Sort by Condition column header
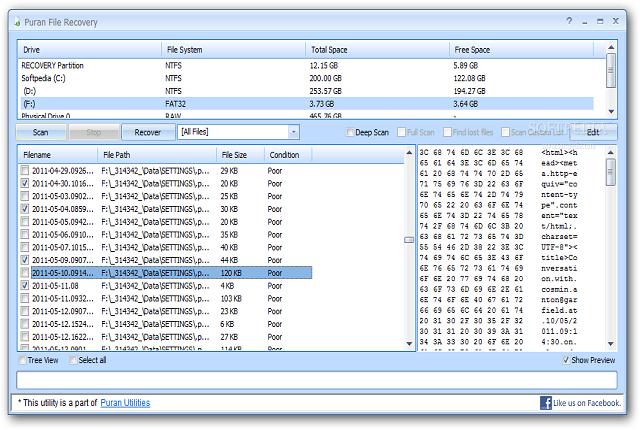This screenshot has height=430, width=640. [285, 155]
